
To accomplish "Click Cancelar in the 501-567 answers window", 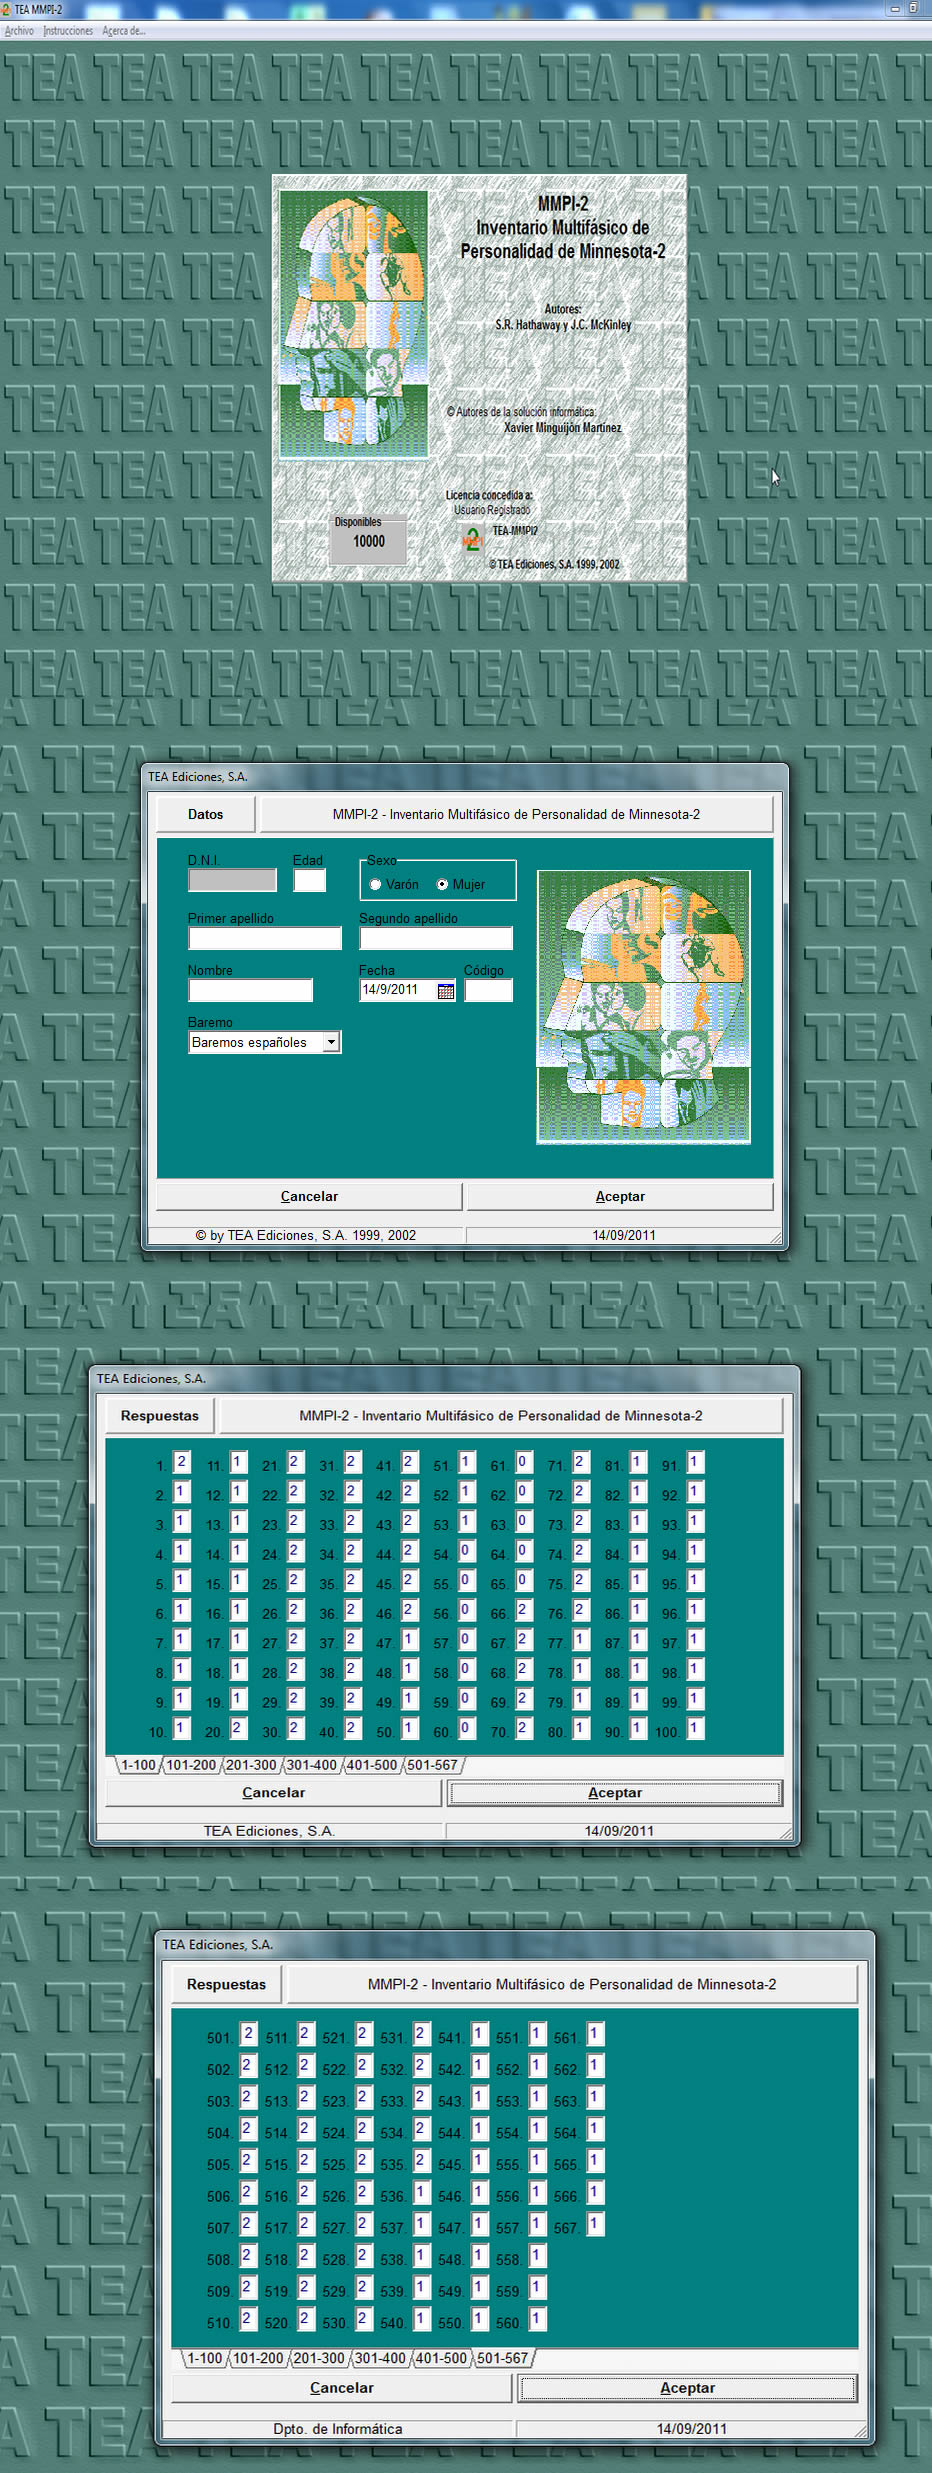I will (x=342, y=2387).
